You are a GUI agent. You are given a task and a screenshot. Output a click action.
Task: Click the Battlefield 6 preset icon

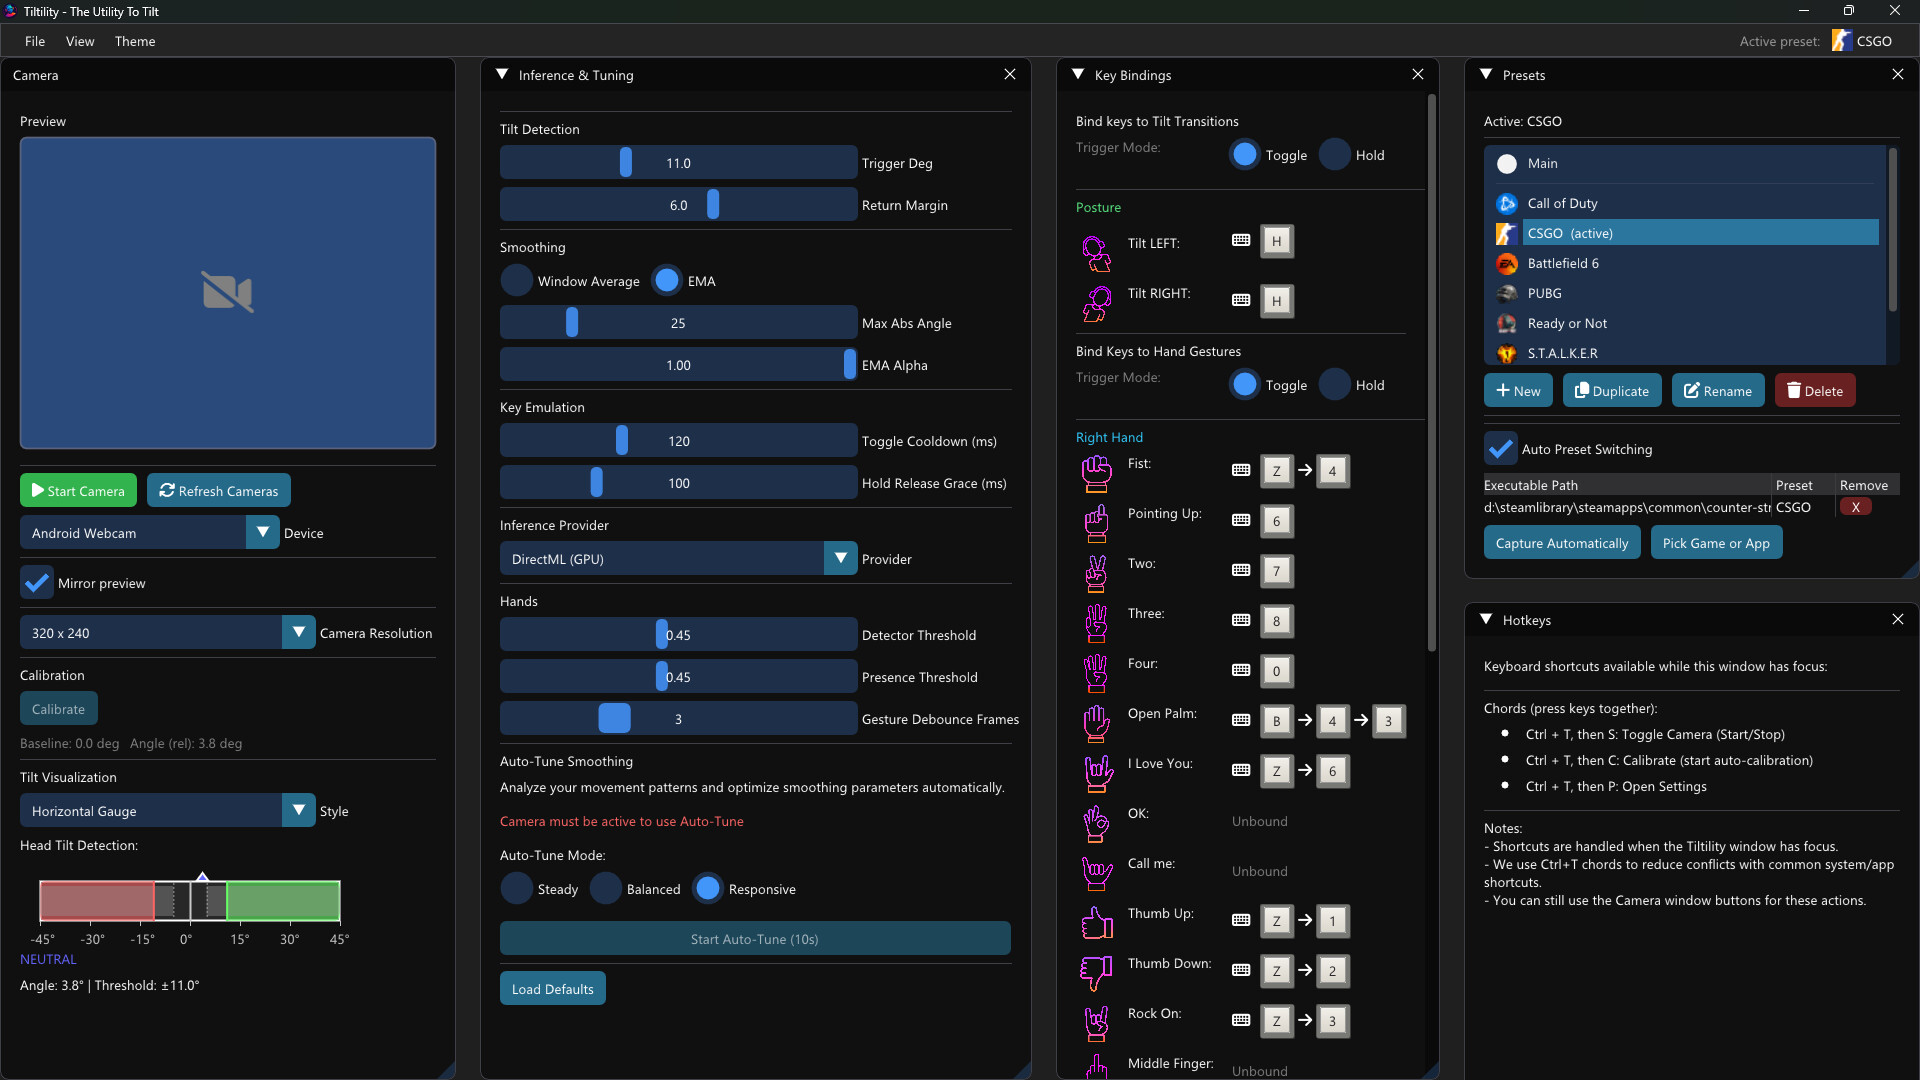(x=1506, y=263)
